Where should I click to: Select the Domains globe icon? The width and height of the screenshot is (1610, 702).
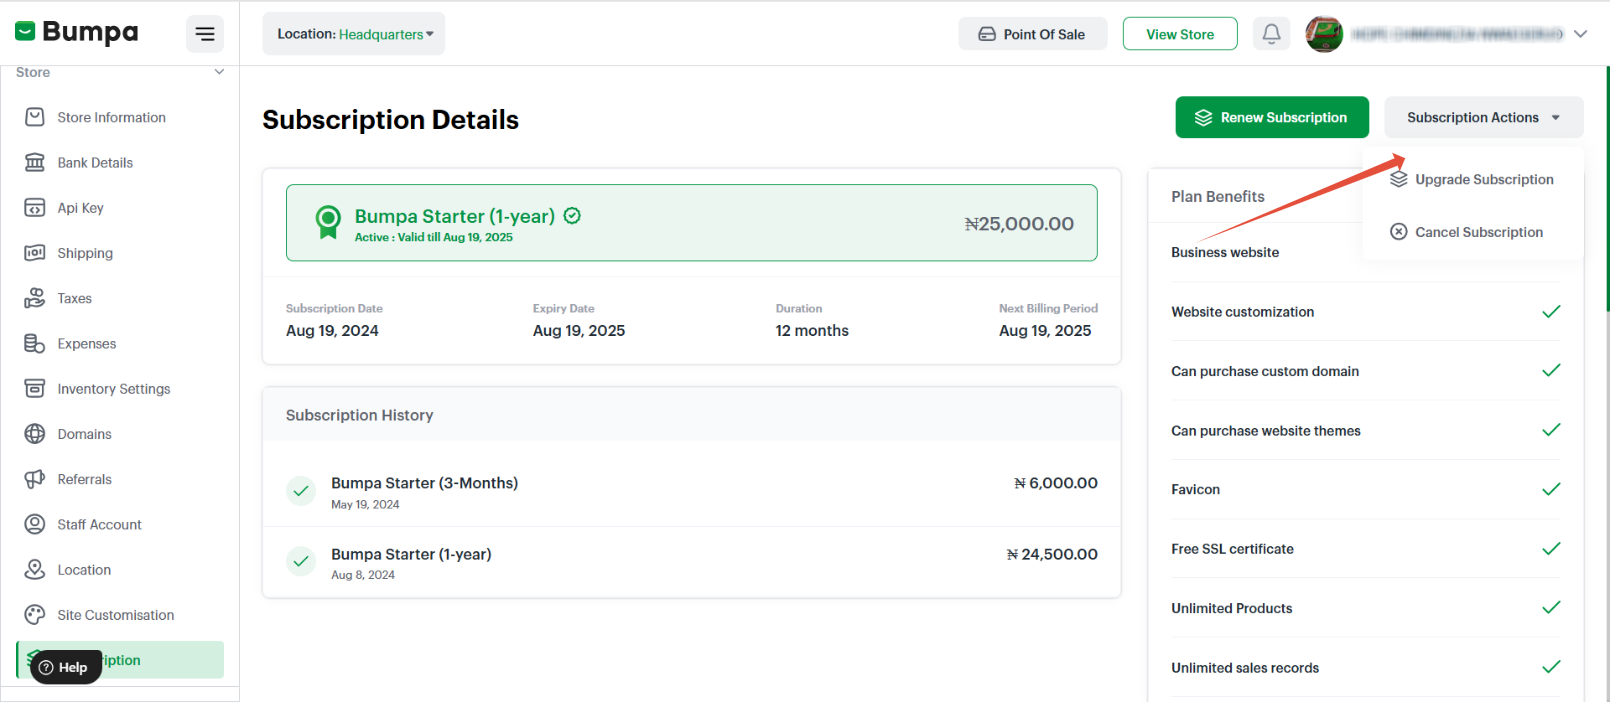[35, 434]
